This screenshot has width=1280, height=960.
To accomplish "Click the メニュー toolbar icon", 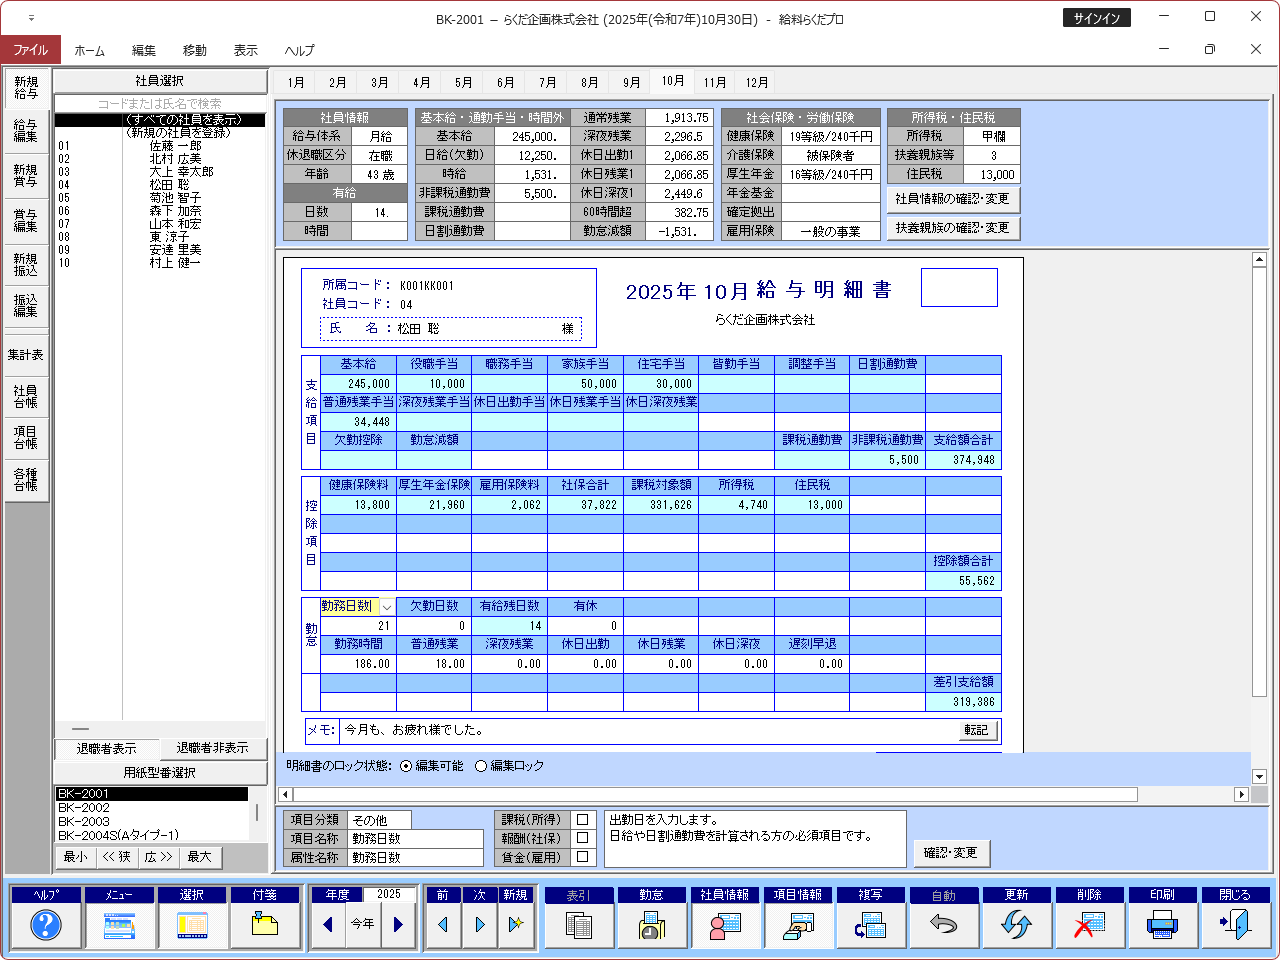I will (x=120, y=925).
